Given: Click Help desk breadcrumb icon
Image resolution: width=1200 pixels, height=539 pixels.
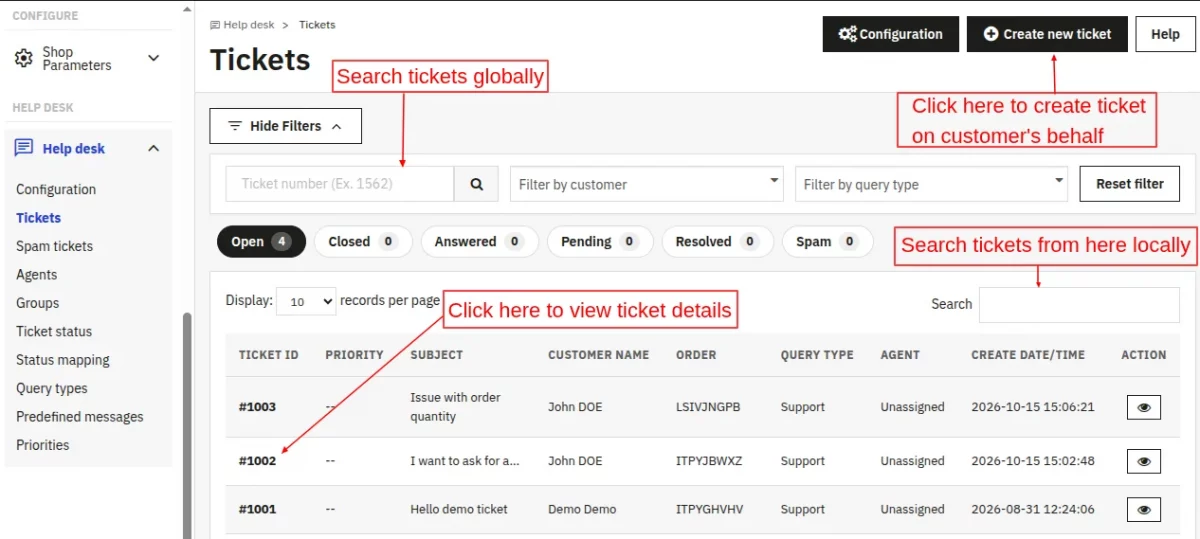Looking at the screenshot, I should (x=215, y=24).
